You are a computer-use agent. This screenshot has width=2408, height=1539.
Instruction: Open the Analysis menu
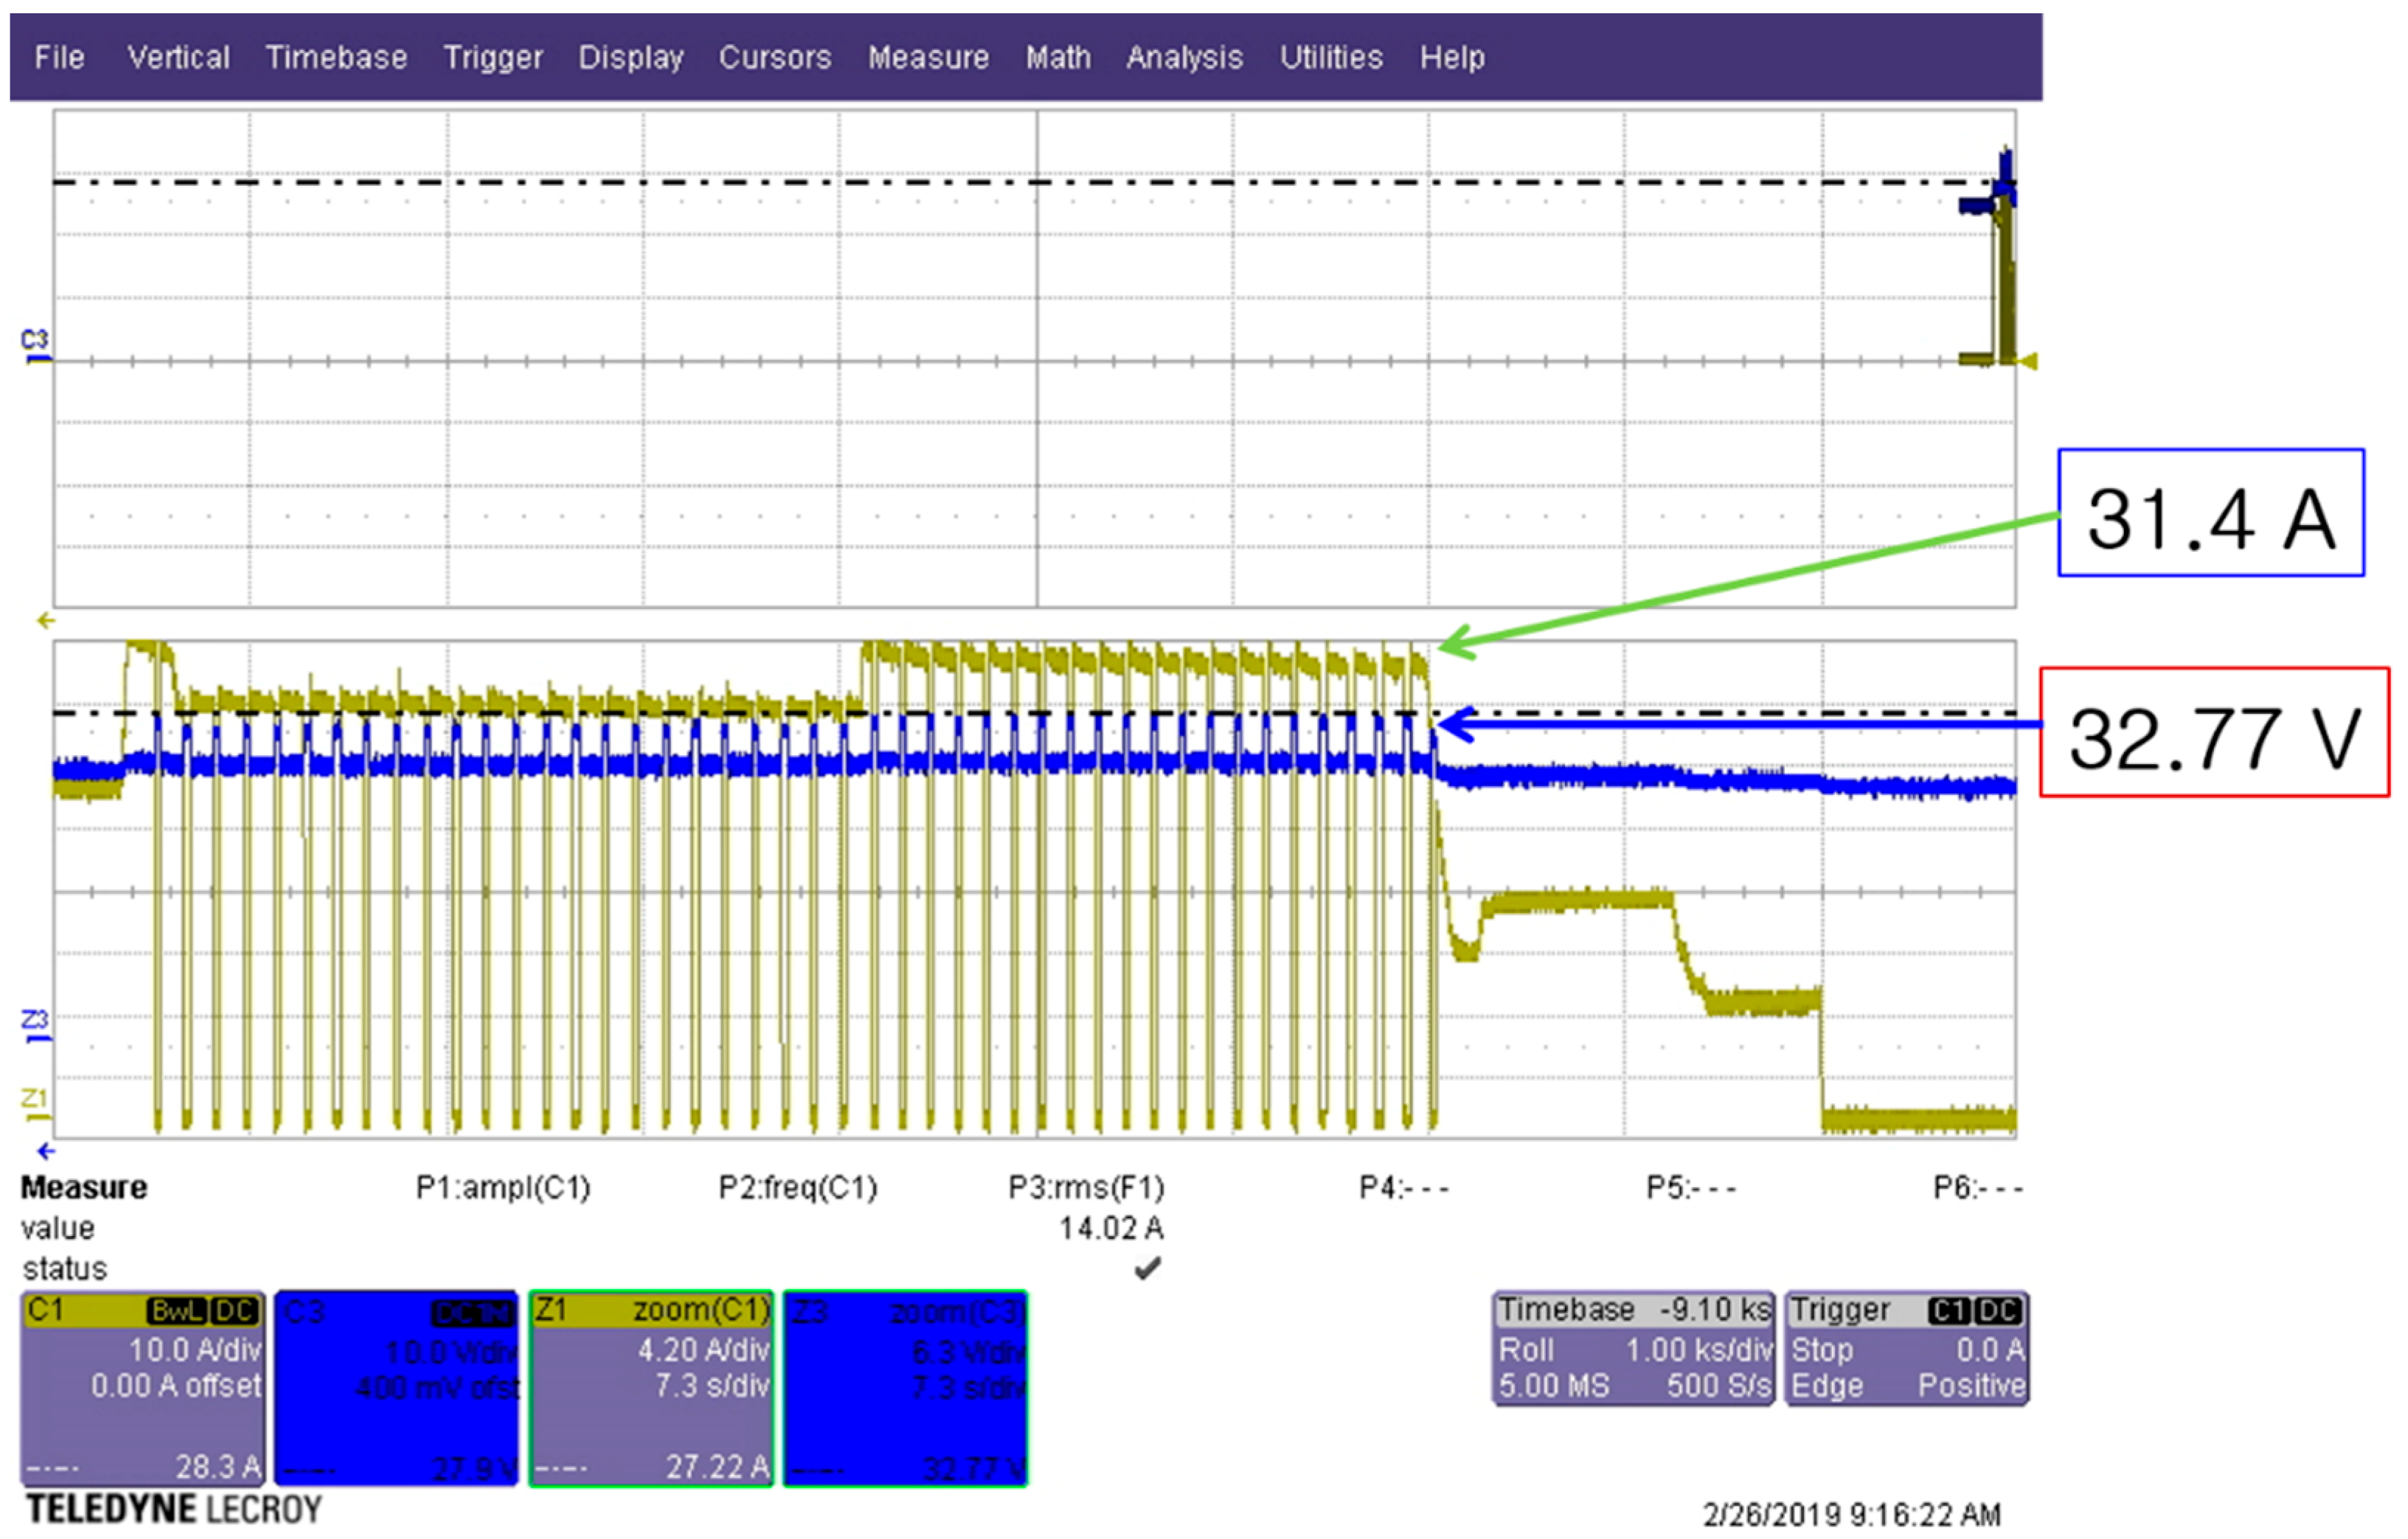pos(1184,57)
